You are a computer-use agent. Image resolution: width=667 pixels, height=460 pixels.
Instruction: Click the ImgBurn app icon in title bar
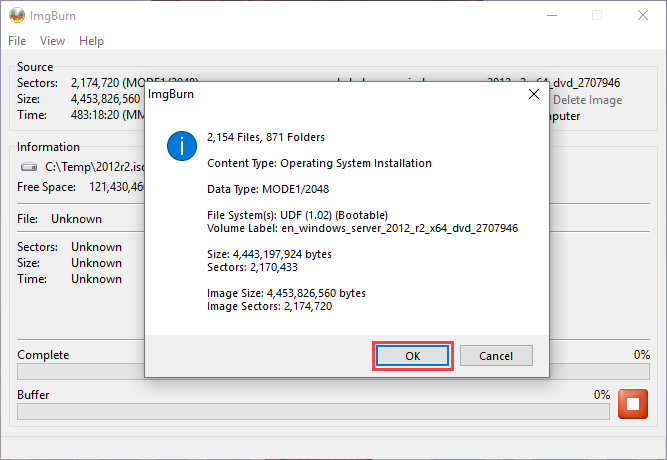(x=17, y=16)
